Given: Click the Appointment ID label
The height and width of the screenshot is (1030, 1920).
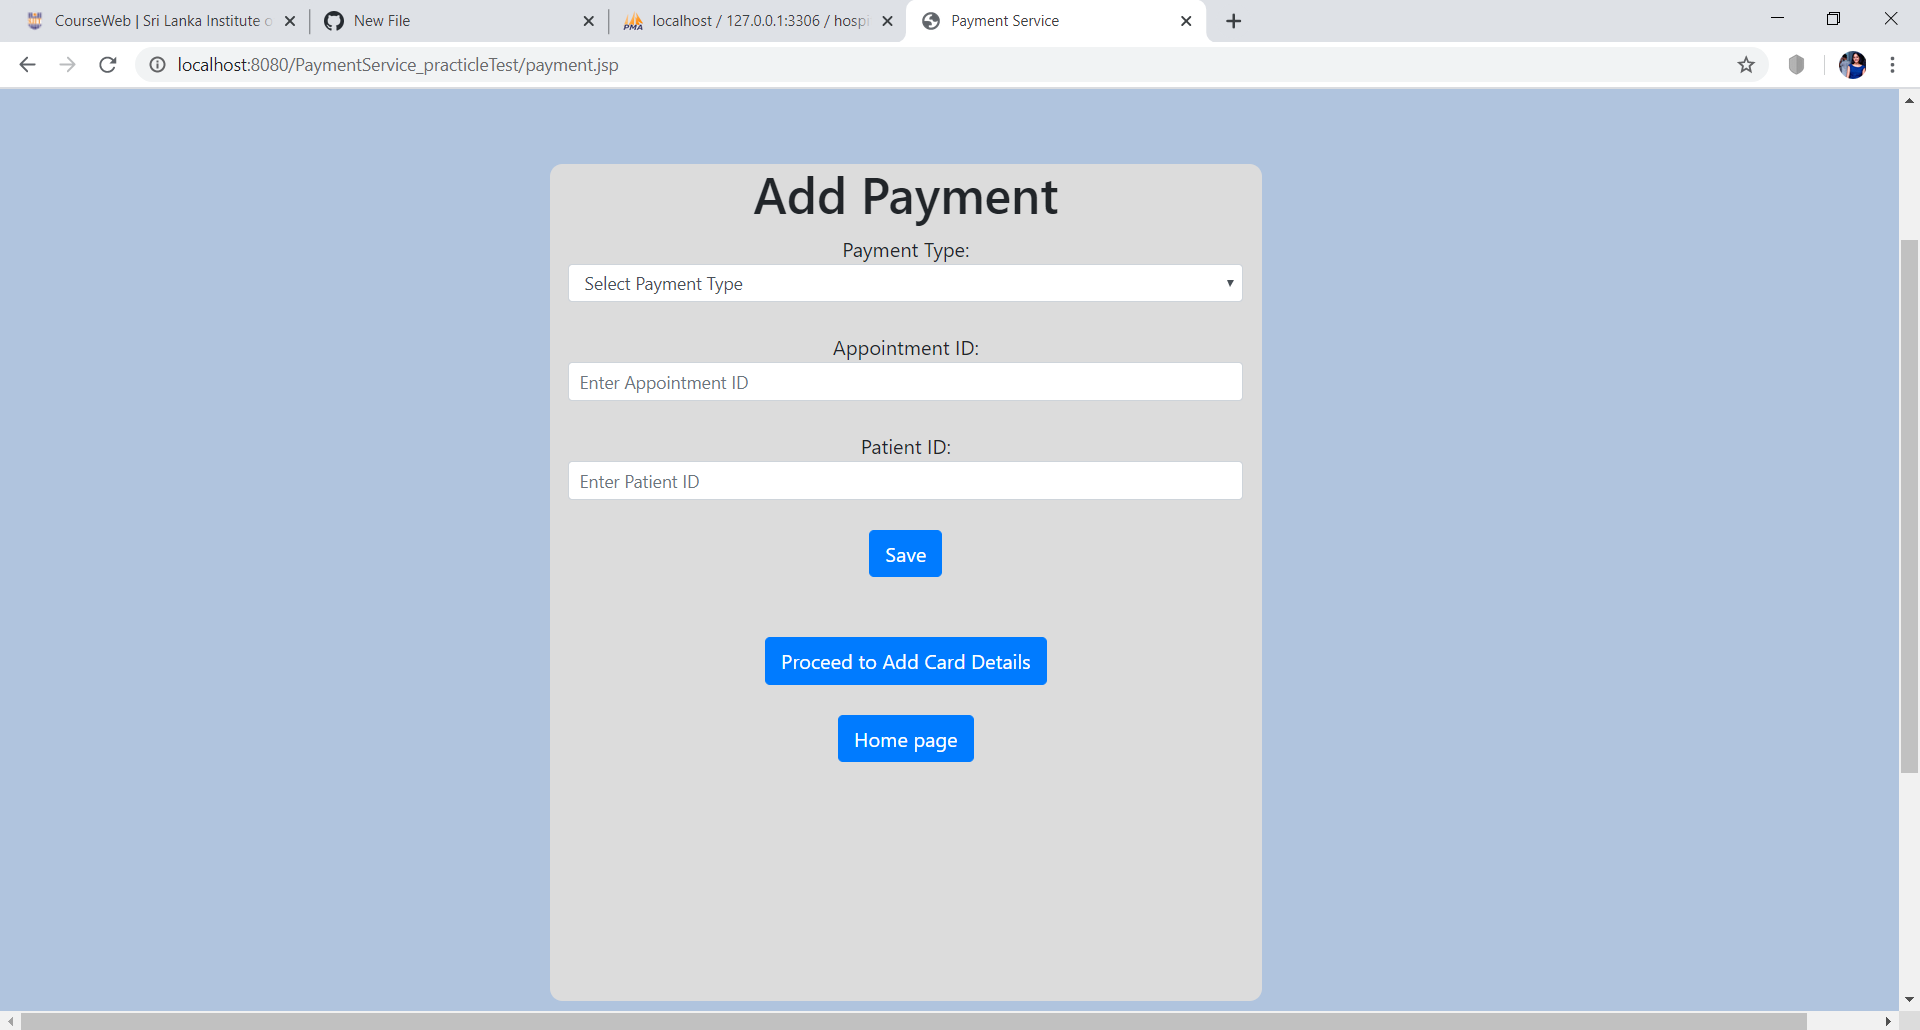Looking at the screenshot, I should point(905,348).
